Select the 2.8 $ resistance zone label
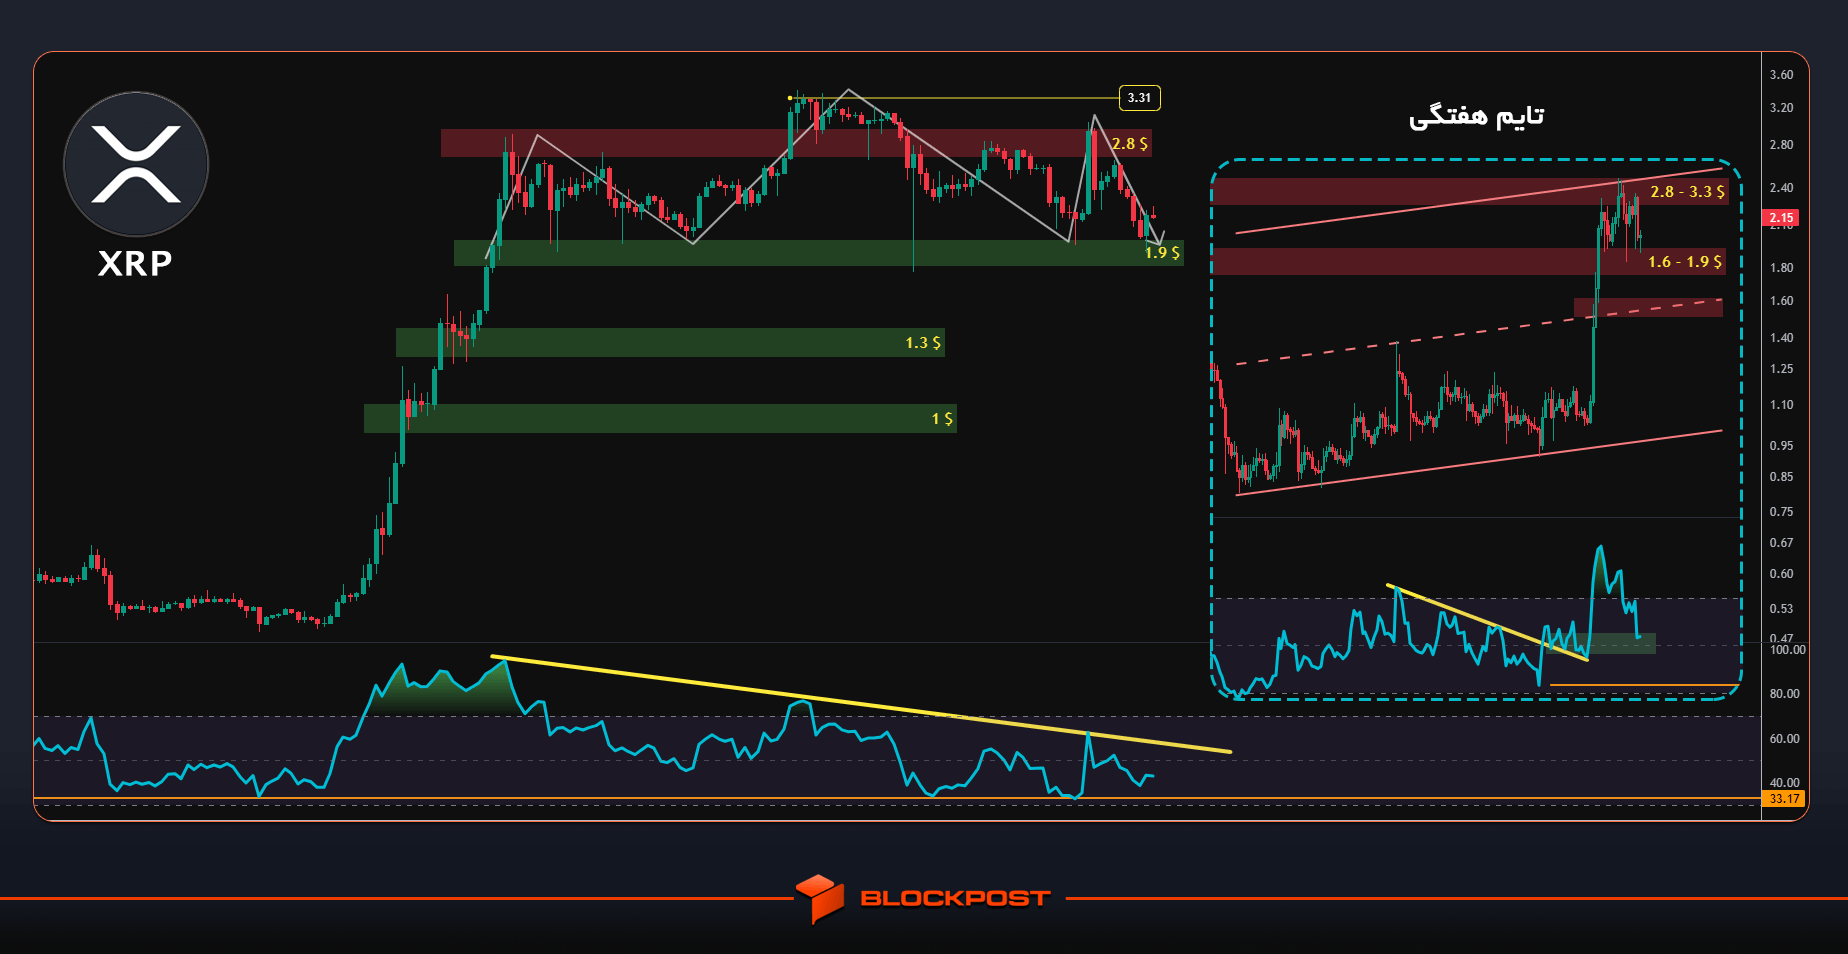Viewport: 1848px width, 954px height. click(1130, 144)
